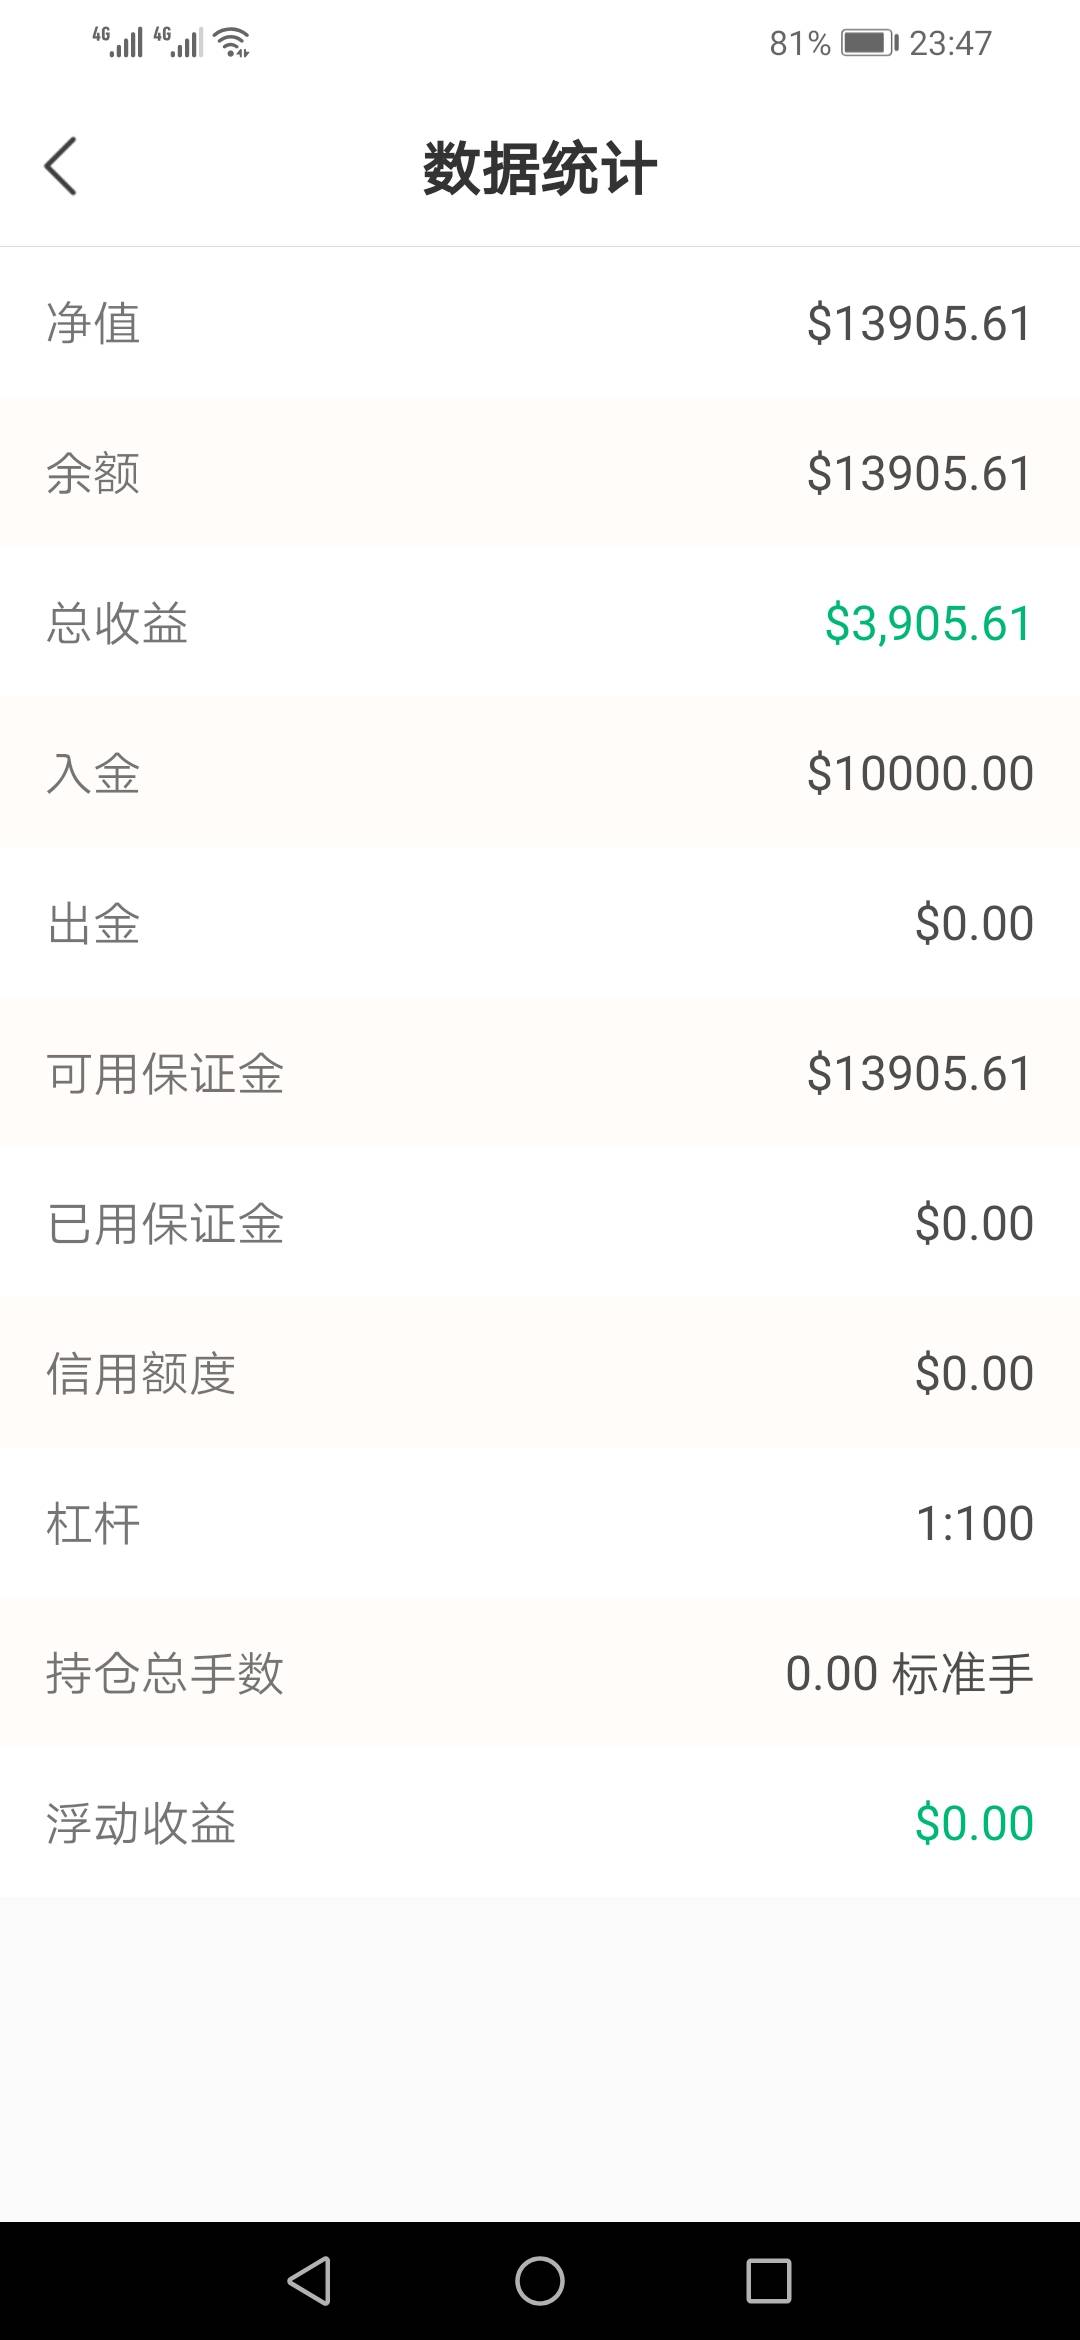Tap the green 总收益 value $3,905.61
Viewport: 1080px width, 2340px height.
[927, 623]
